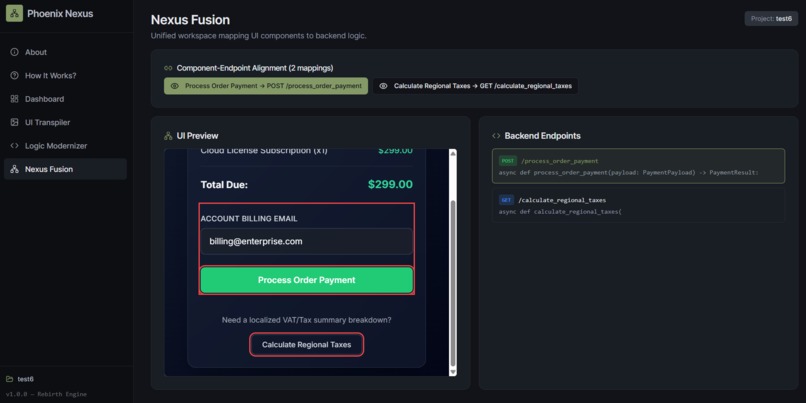Click the ACCOUNT BILLING EMAIL label

[x=249, y=218]
